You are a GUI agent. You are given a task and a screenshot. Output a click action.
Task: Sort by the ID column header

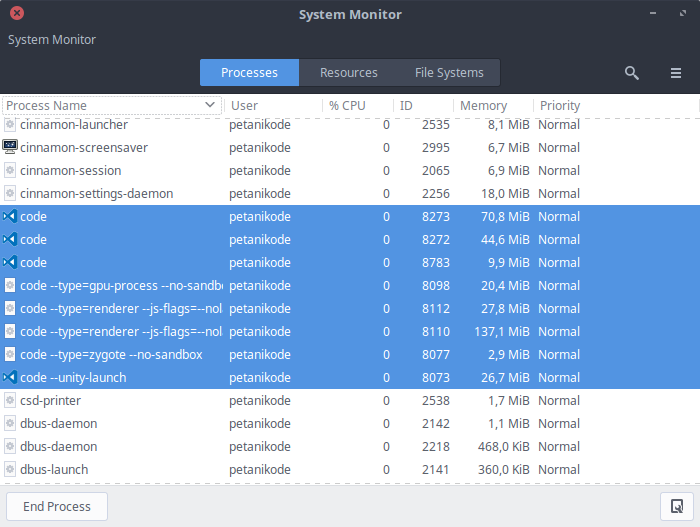click(423, 105)
